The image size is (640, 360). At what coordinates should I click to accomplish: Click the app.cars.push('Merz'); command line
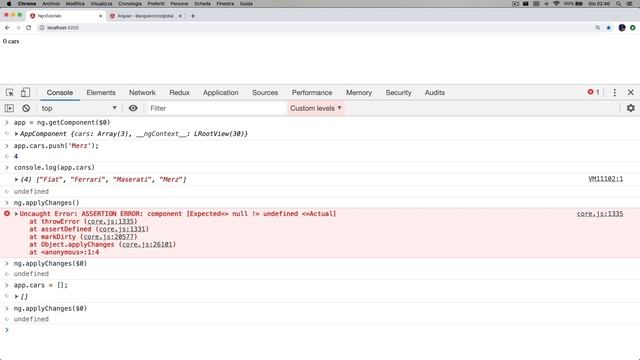pos(56,146)
